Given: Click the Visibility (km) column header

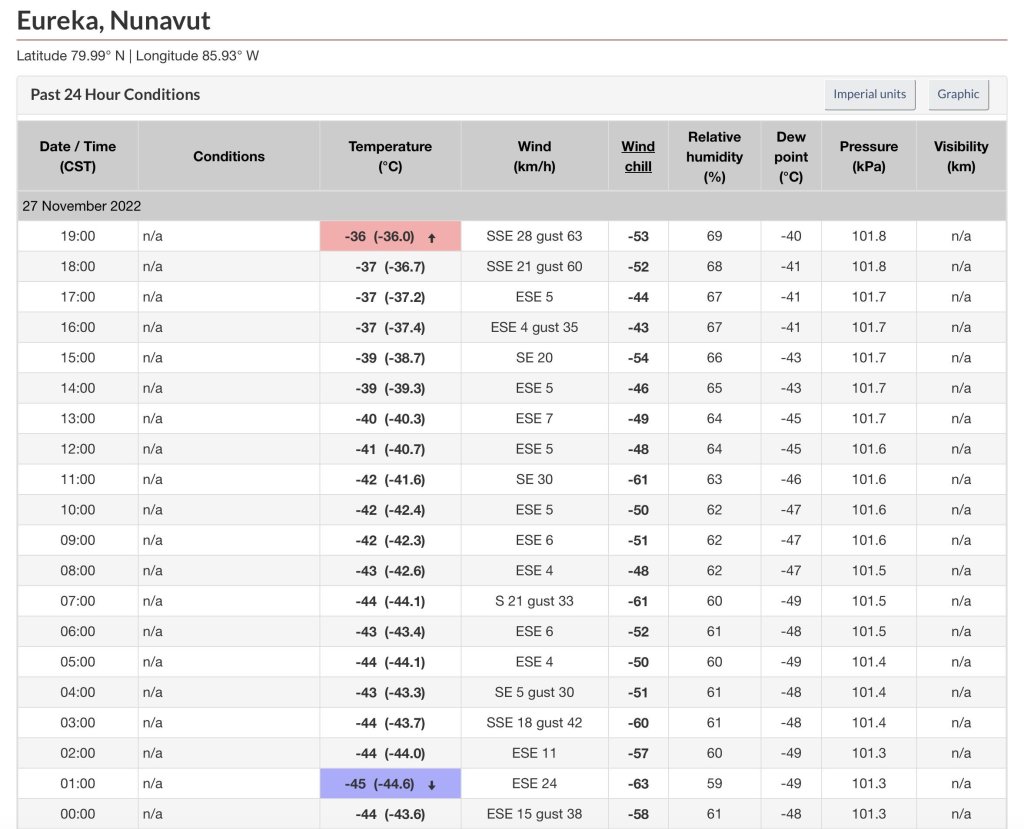Looking at the screenshot, I should [x=960, y=156].
